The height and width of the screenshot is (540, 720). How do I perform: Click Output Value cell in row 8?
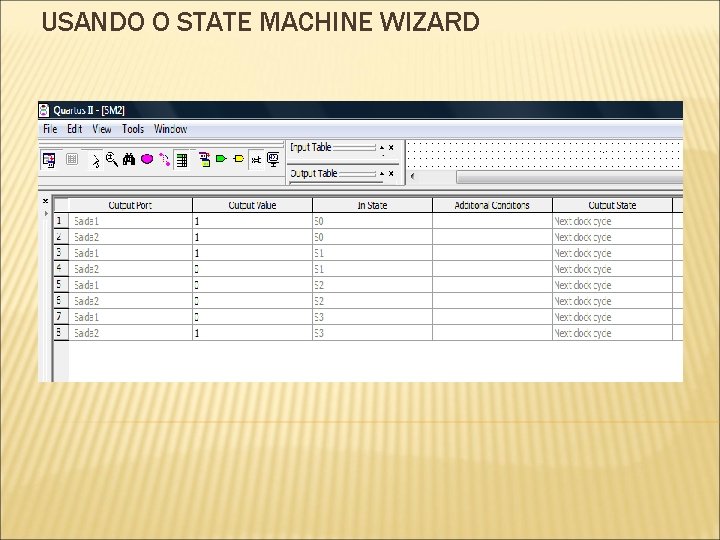coord(253,333)
